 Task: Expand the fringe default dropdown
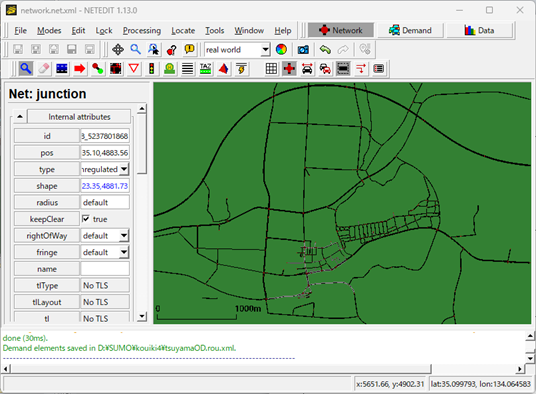tap(124, 252)
